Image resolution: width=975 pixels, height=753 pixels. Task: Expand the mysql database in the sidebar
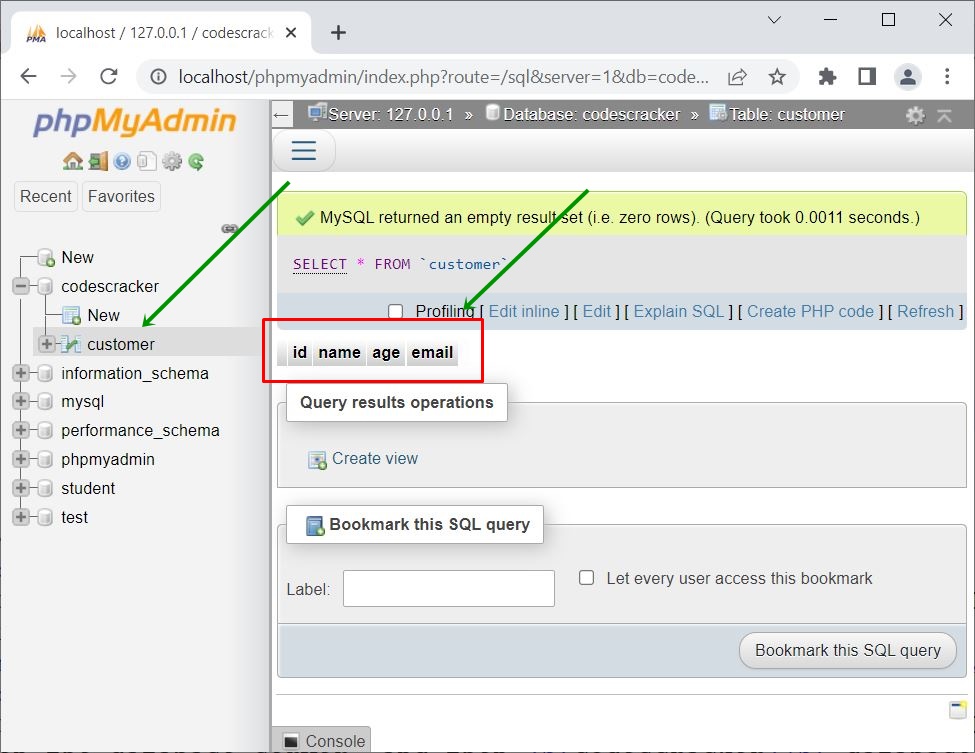point(22,401)
